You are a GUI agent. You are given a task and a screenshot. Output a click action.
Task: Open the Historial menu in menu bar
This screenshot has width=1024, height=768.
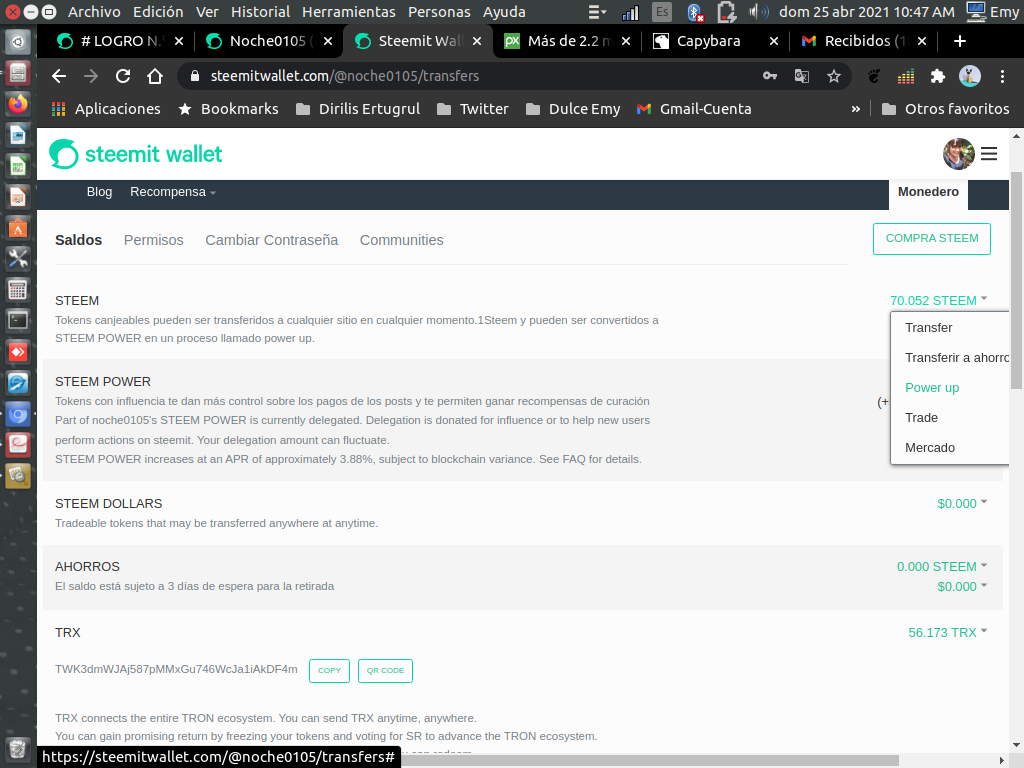coord(260,12)
